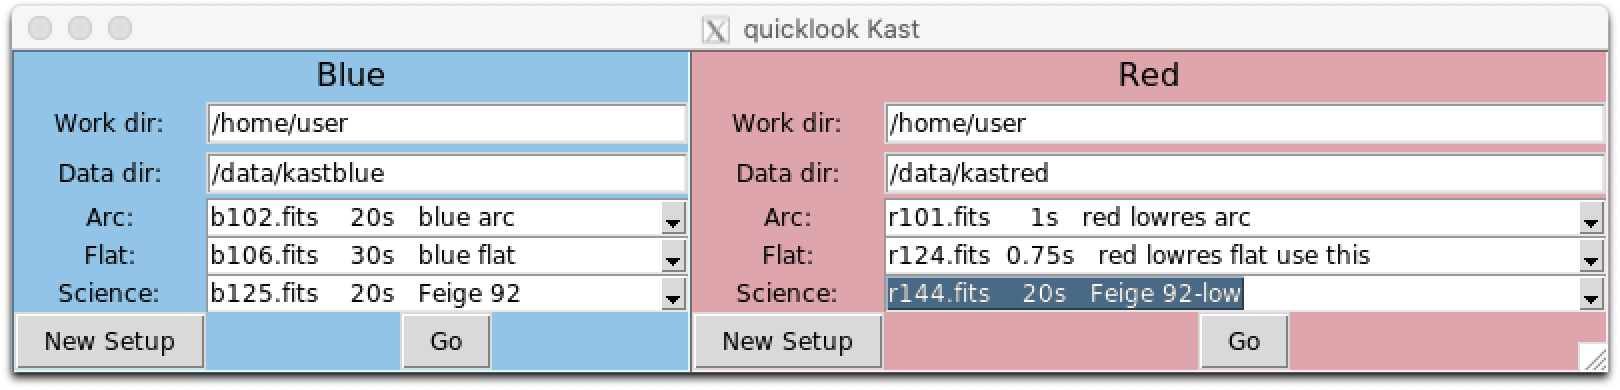1620x390 pixels.
Task: Select the r101.fits red lowres arc entry
Action: 1232,218
